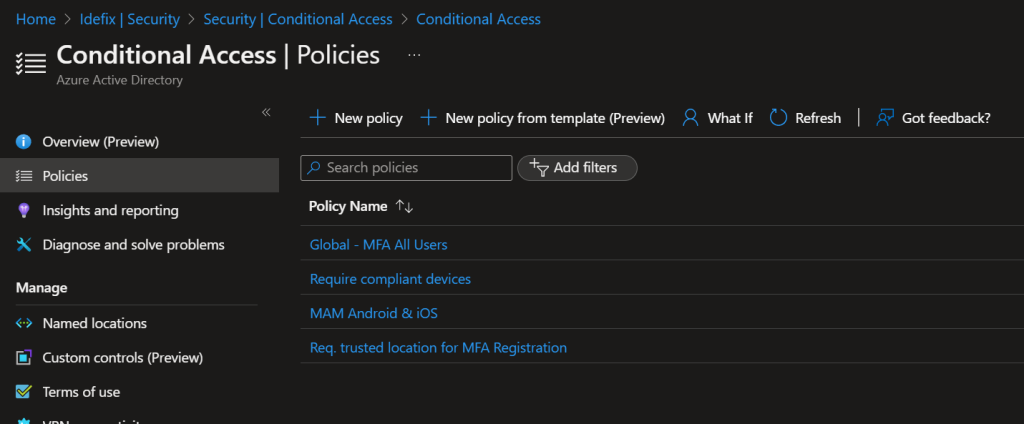Open MAM Android & iOS policy
This screenshot has width=1024, height=424.
[374, 313]
